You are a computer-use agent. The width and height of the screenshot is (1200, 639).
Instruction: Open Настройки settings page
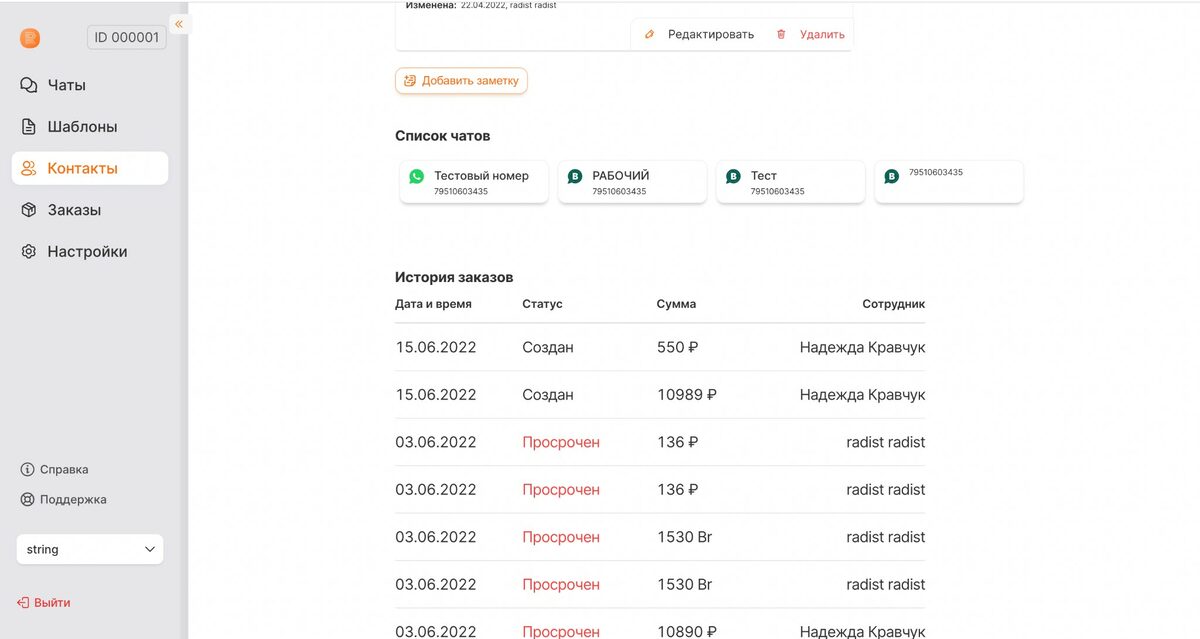87,252
